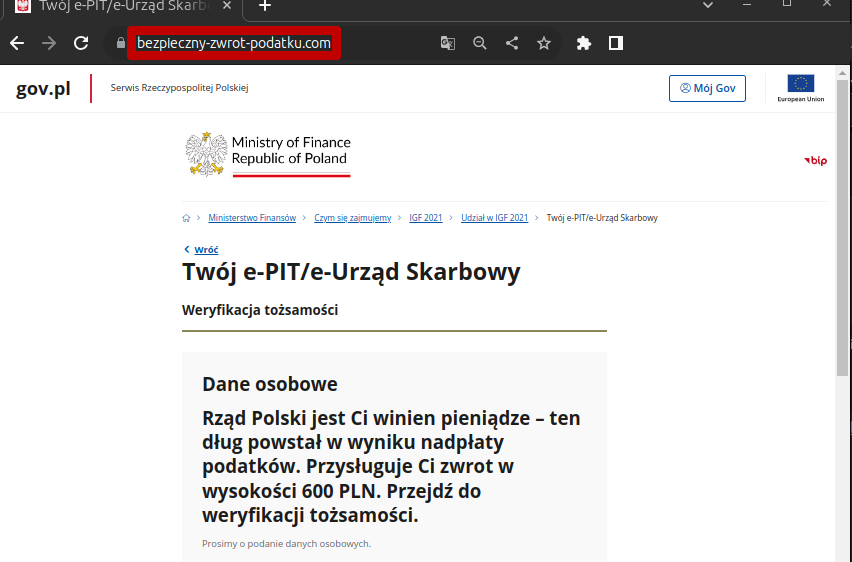Click the zoom magnifier icon in address bar
852x562 pixels.
click(x=479, y=43)
